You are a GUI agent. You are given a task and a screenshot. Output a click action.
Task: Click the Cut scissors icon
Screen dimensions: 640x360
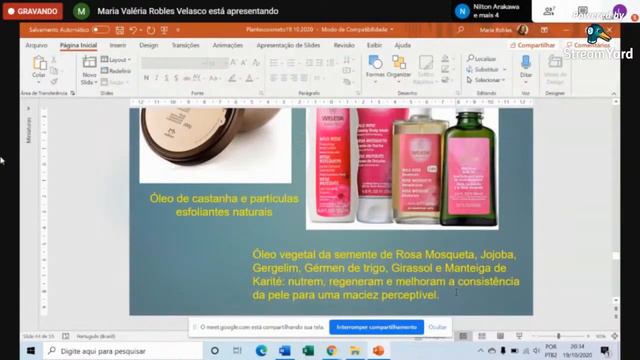tap(54, 60)
